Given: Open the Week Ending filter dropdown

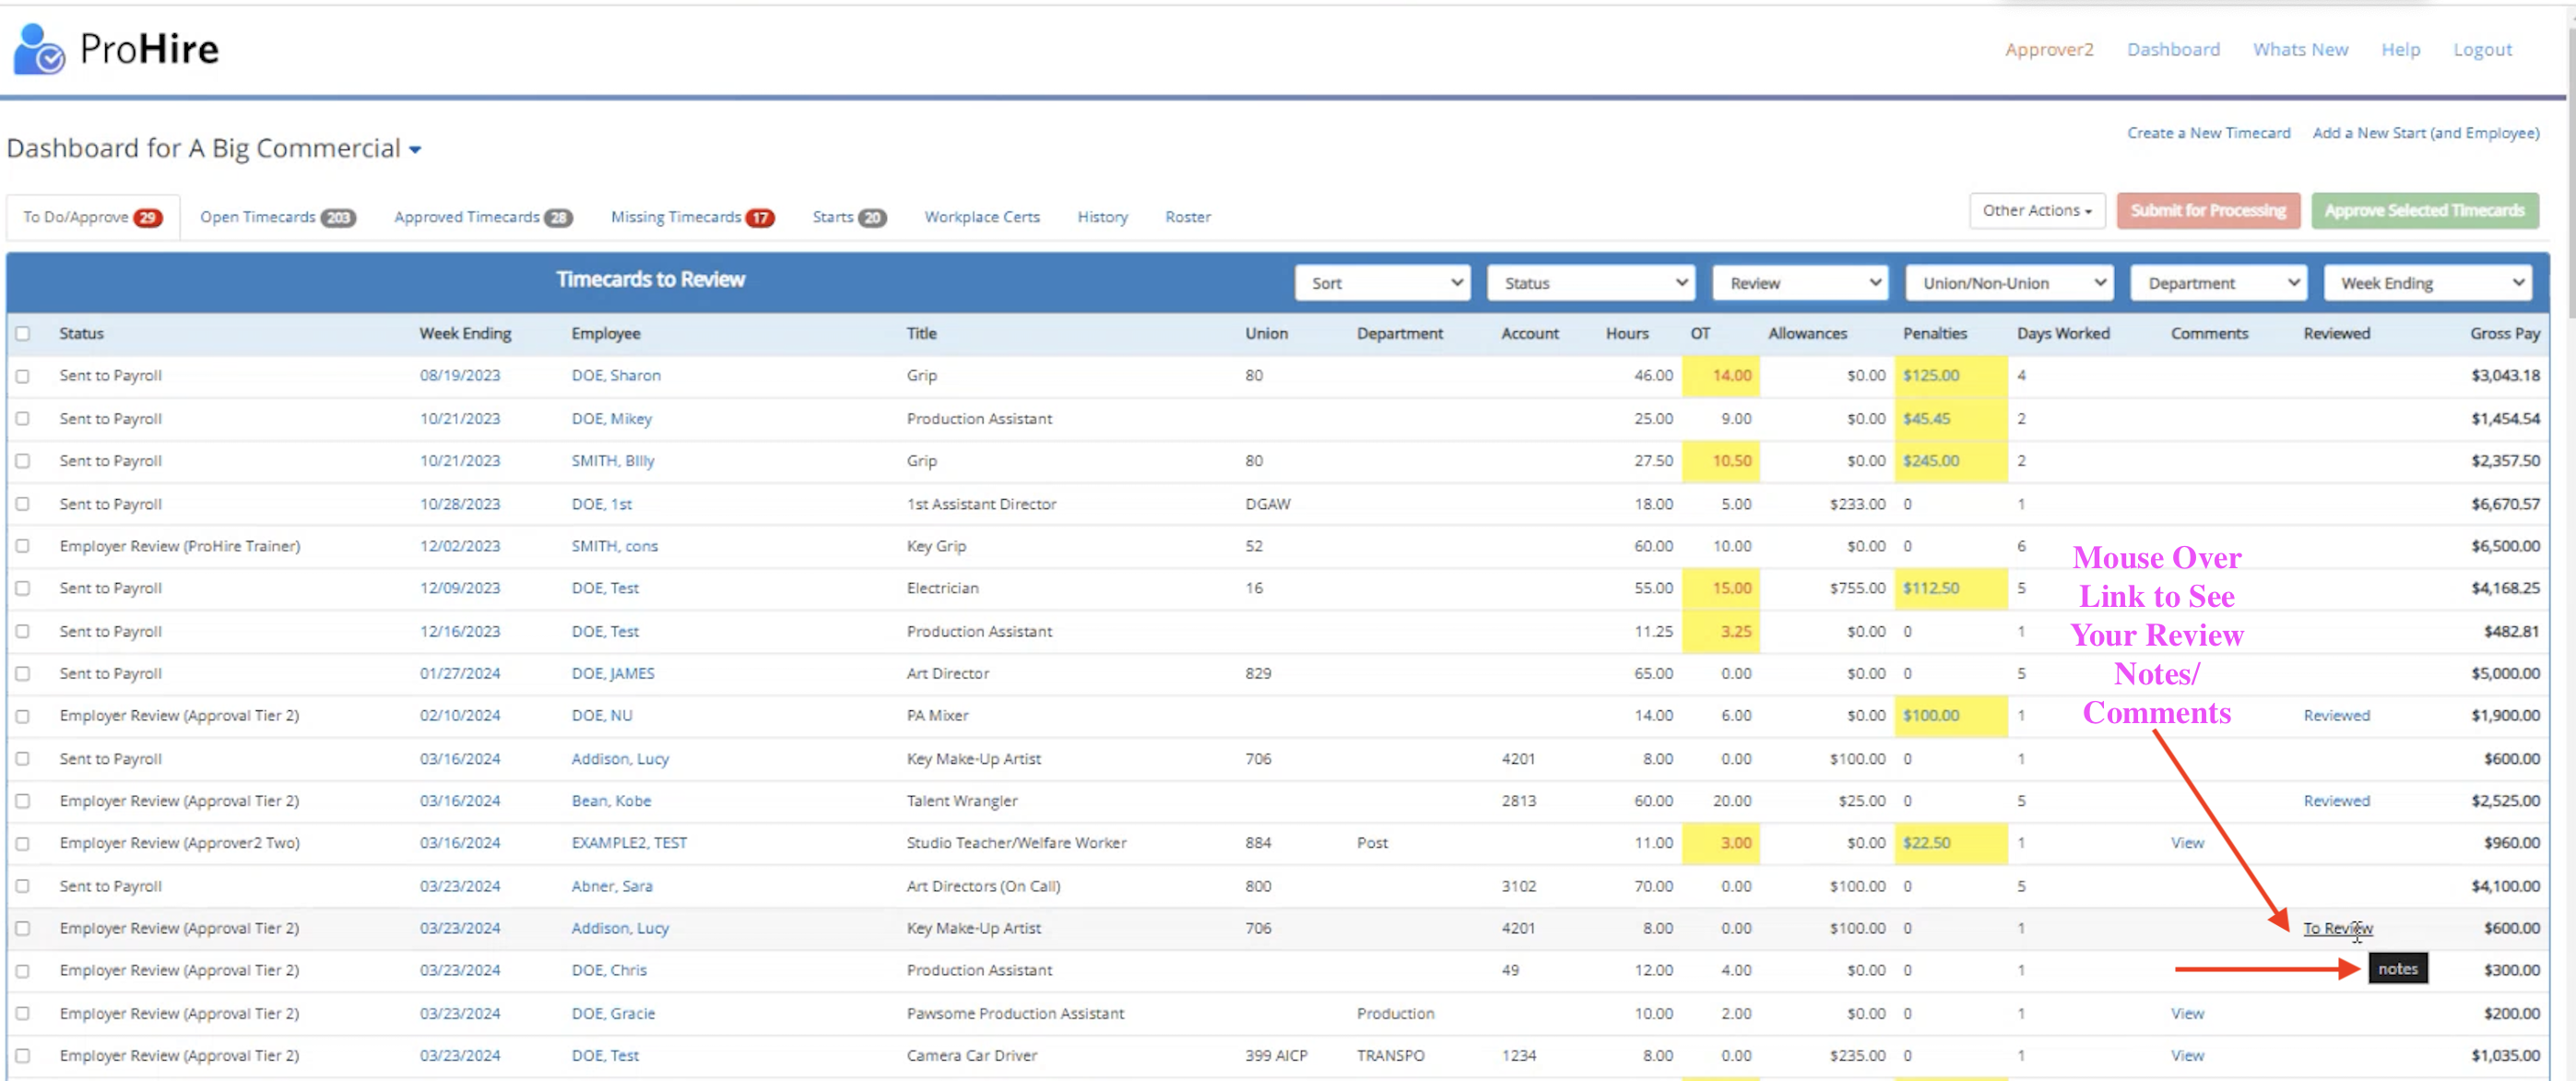Looking at the screenshot, I should tap(2428, 282).
